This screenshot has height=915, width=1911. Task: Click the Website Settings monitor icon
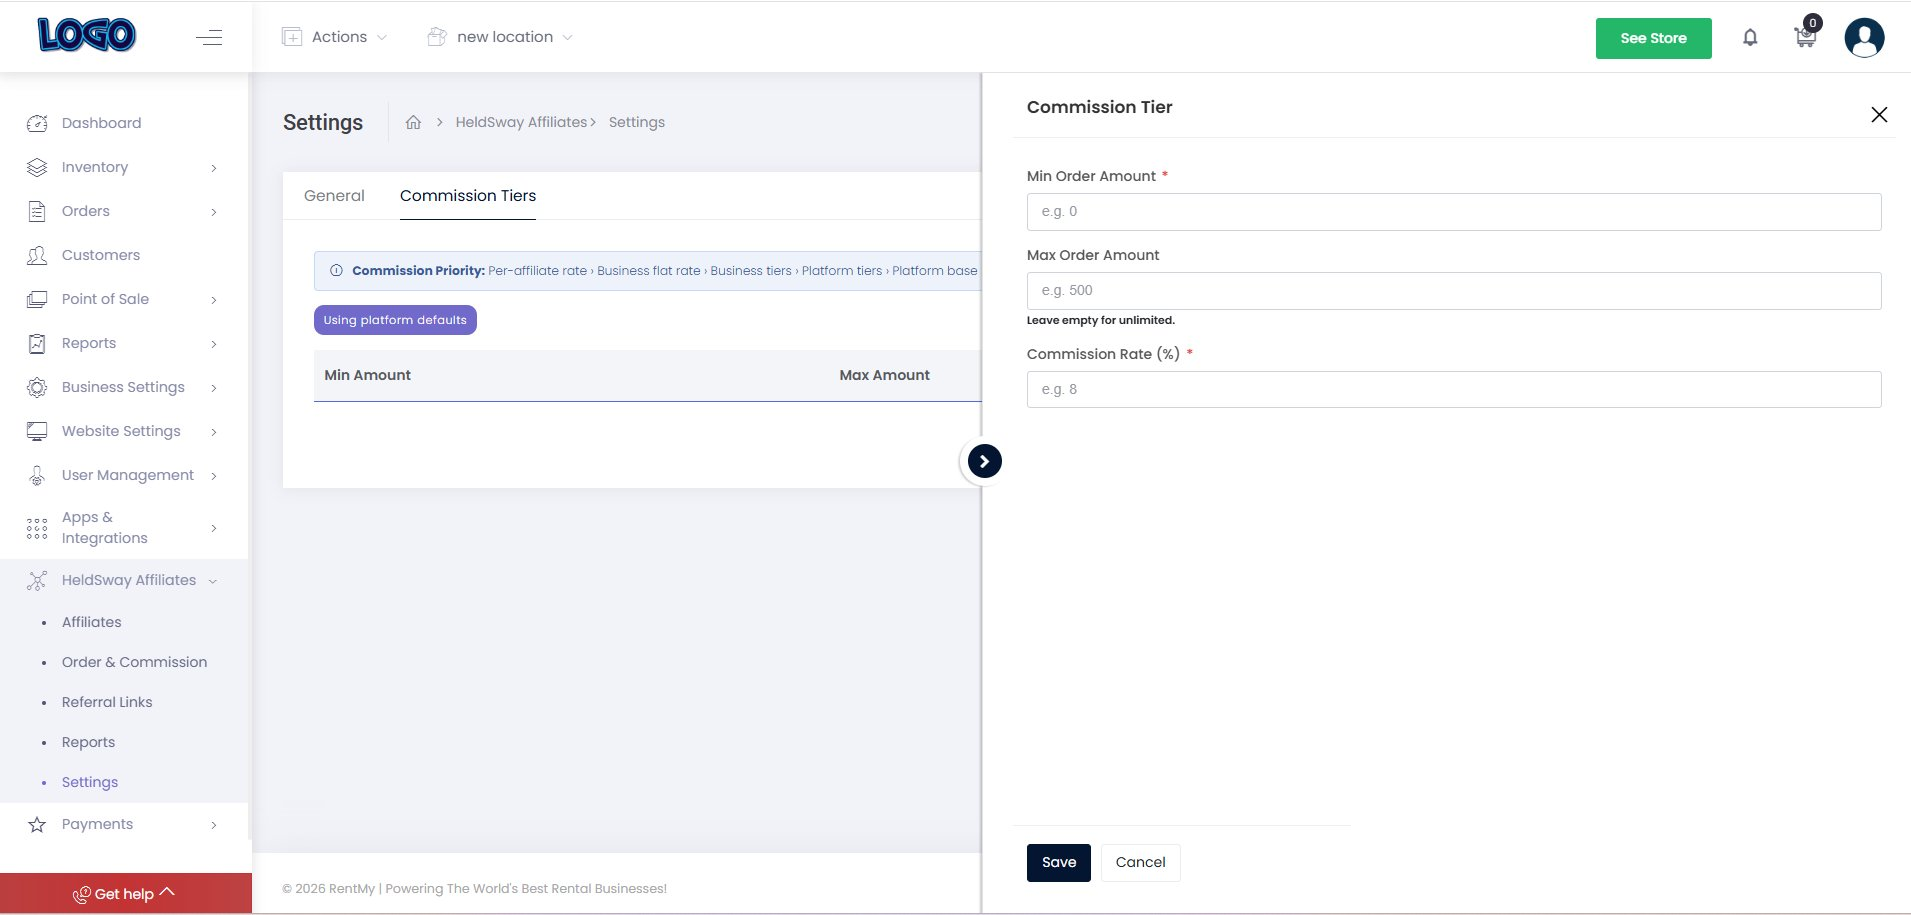pyautogui.click(x=37, y=431)
